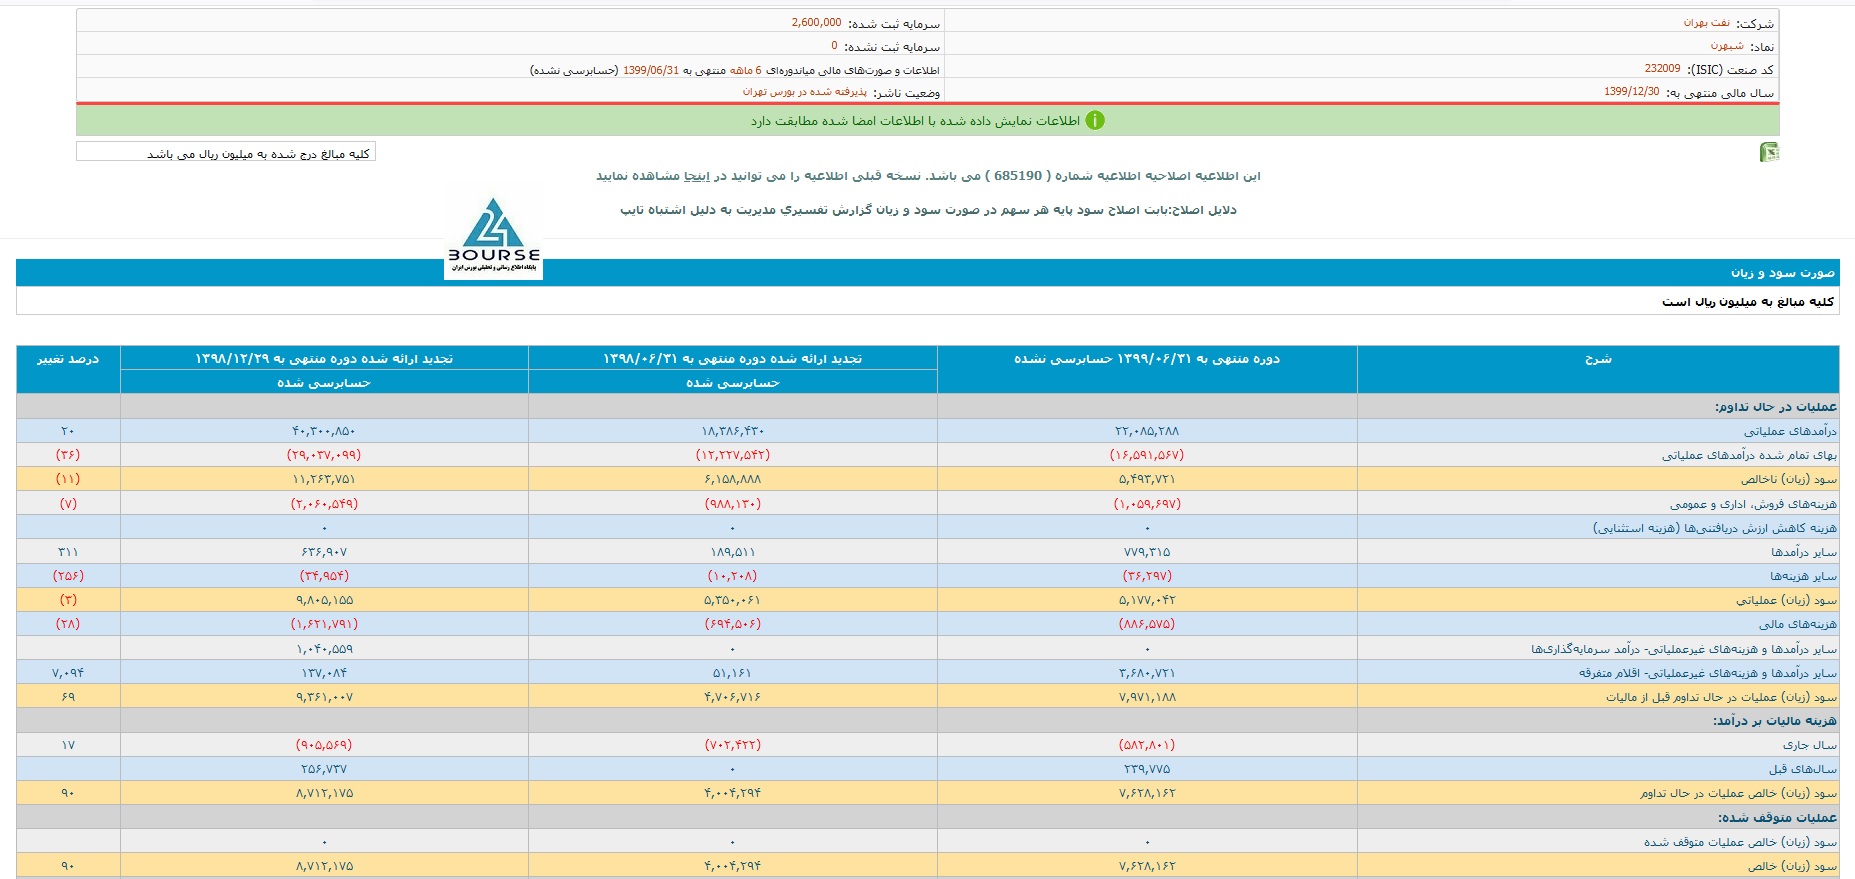Click the Excel export icon

[1769, 152]
